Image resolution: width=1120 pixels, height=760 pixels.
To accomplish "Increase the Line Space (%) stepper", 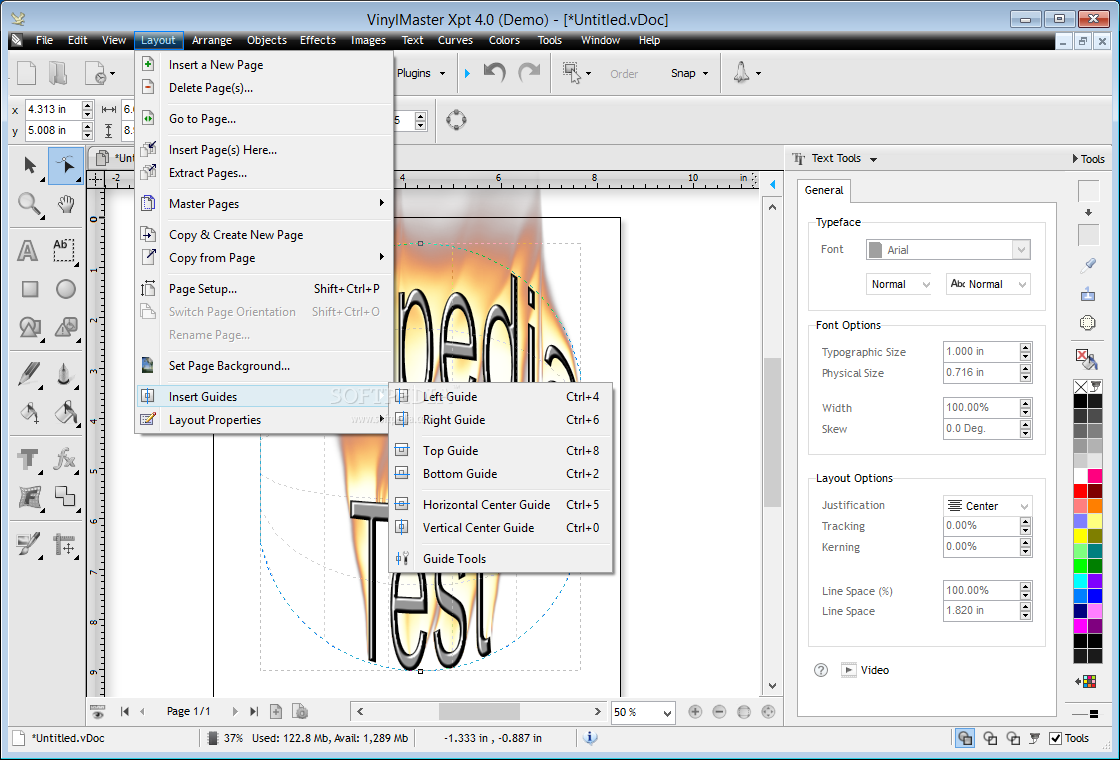I will pyautogui.click(x=1026, y=586).
